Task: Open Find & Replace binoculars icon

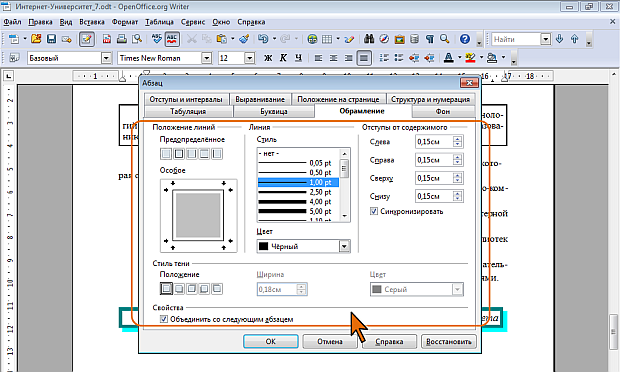Action: (x=369, y=39)
